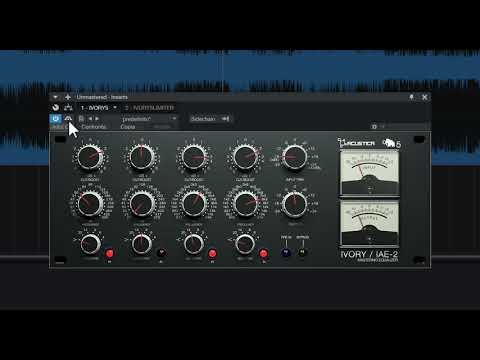Switch to the 1 - IVORY5 insert tab
This screenshot has width=480, height=360.
click(95, 108)
